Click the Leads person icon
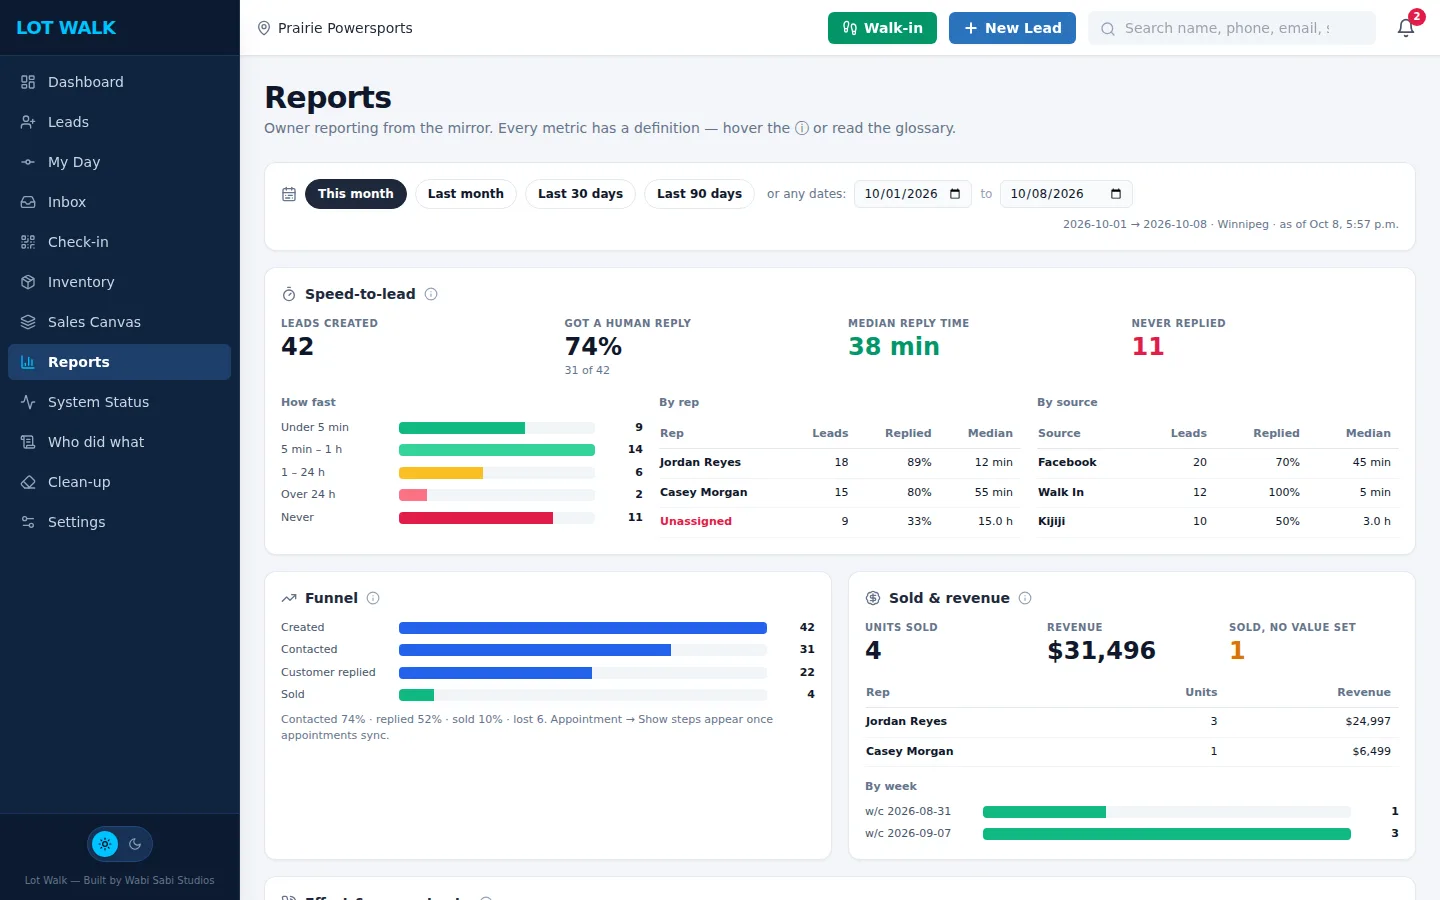Image resolution: width=1440 pixels, height=900 pixels. coord(28,122)
